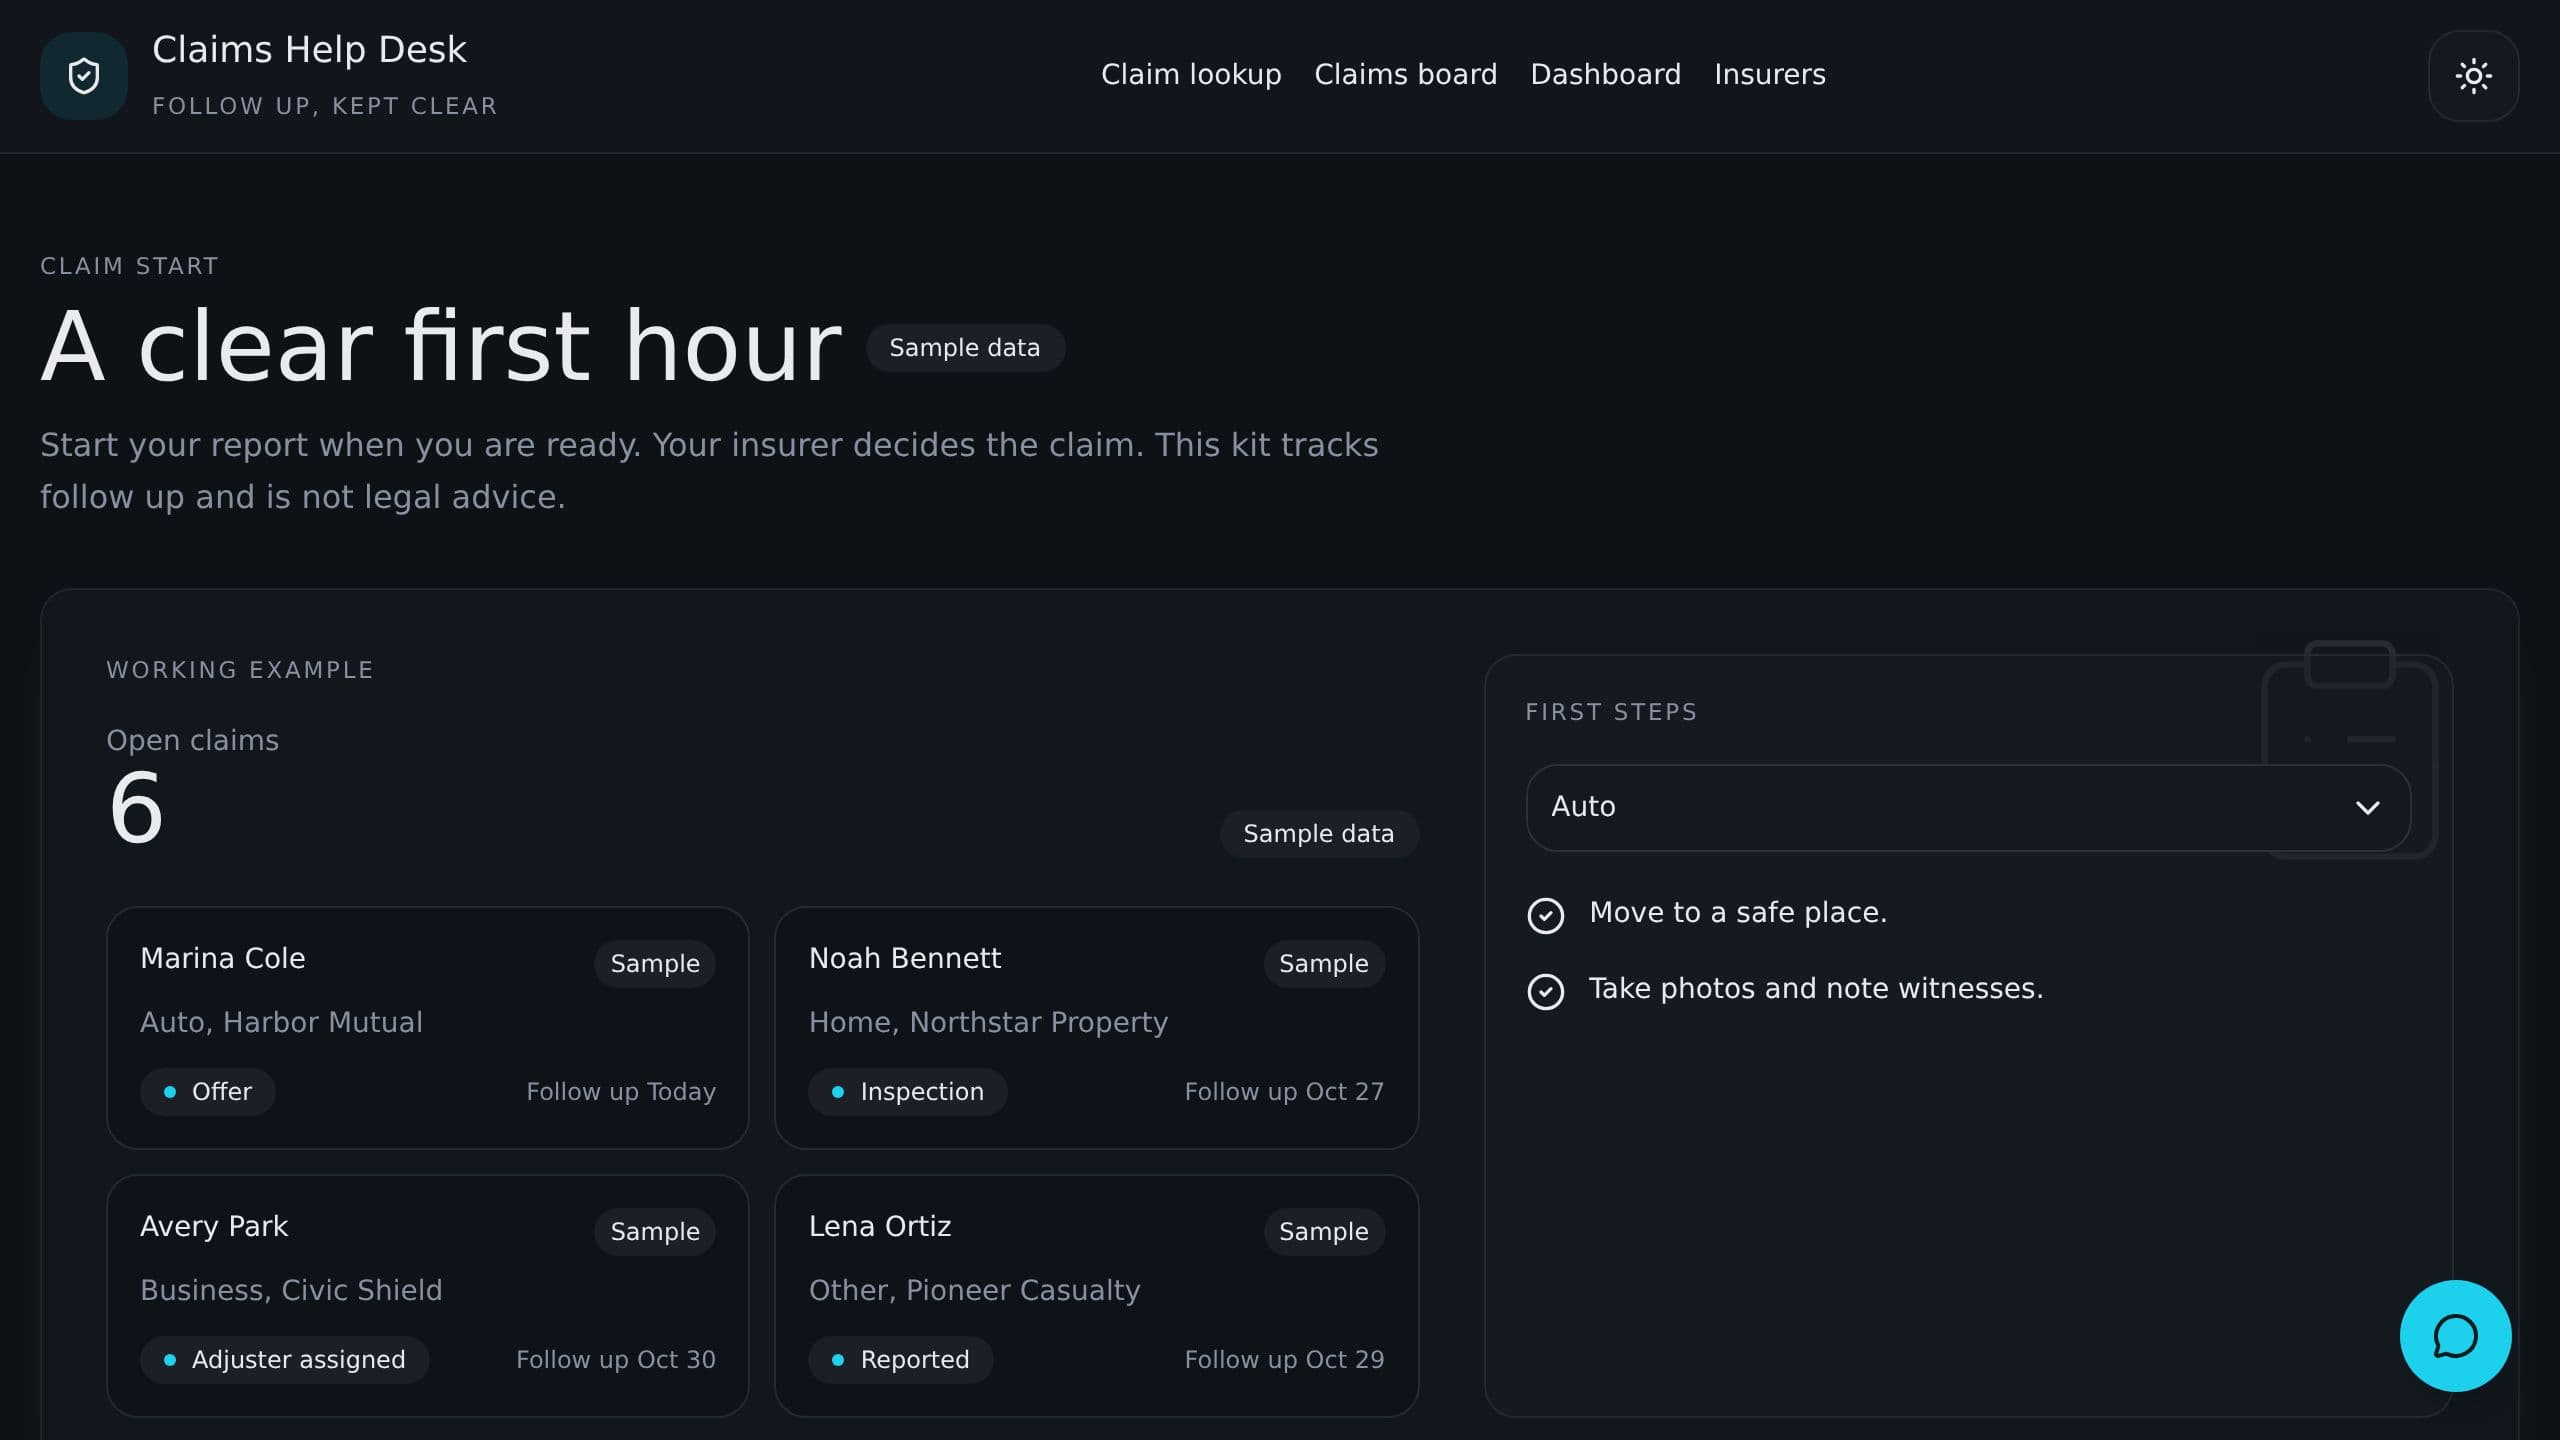Click the Reported status pill

coord(900,1360)
